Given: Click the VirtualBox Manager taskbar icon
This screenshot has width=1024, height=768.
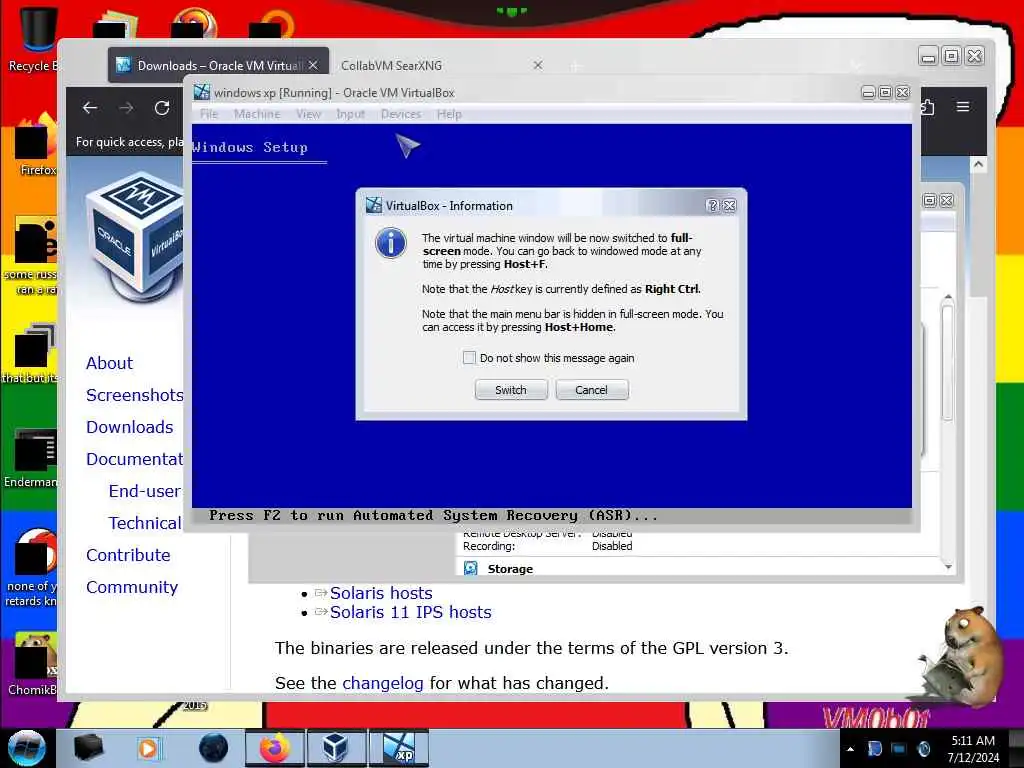Looking at the screenshot, I should tap(336, 748).
